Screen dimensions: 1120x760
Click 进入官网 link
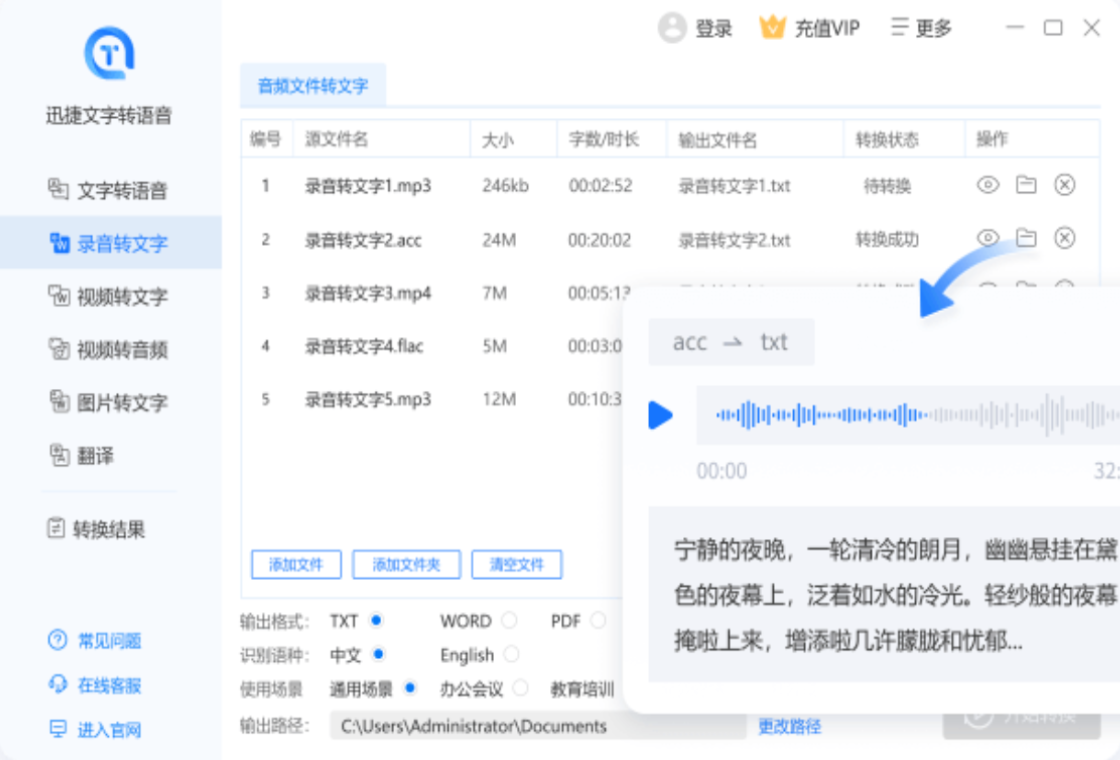tap(109, 729)
